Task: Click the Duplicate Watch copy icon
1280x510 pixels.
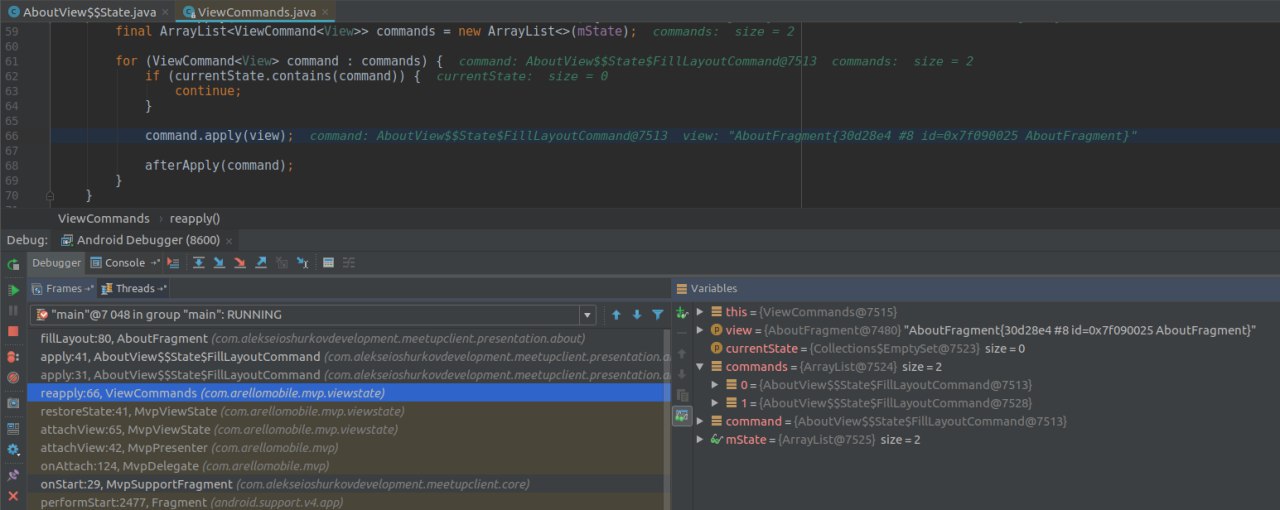Action: [x=682, y=395]
